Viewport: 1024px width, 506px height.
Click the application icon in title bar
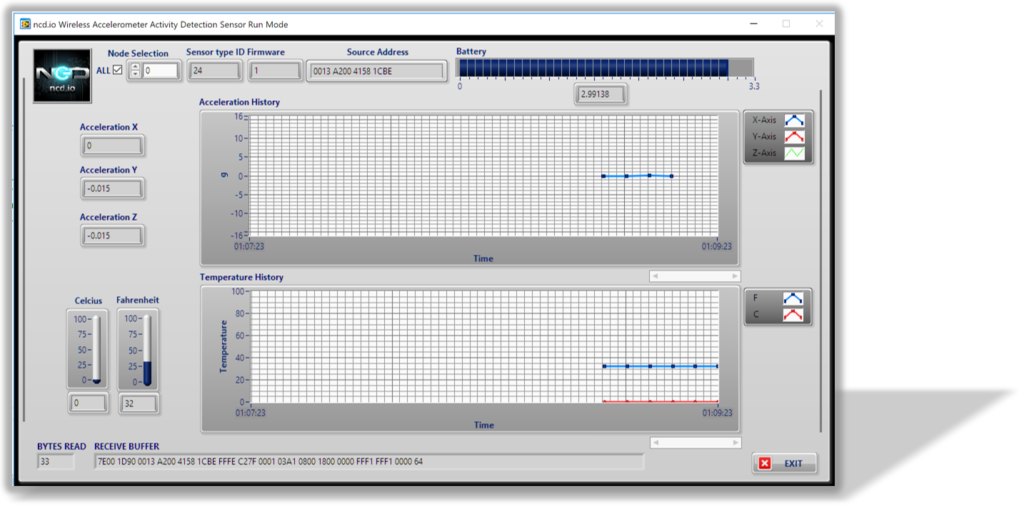(25, 24)
